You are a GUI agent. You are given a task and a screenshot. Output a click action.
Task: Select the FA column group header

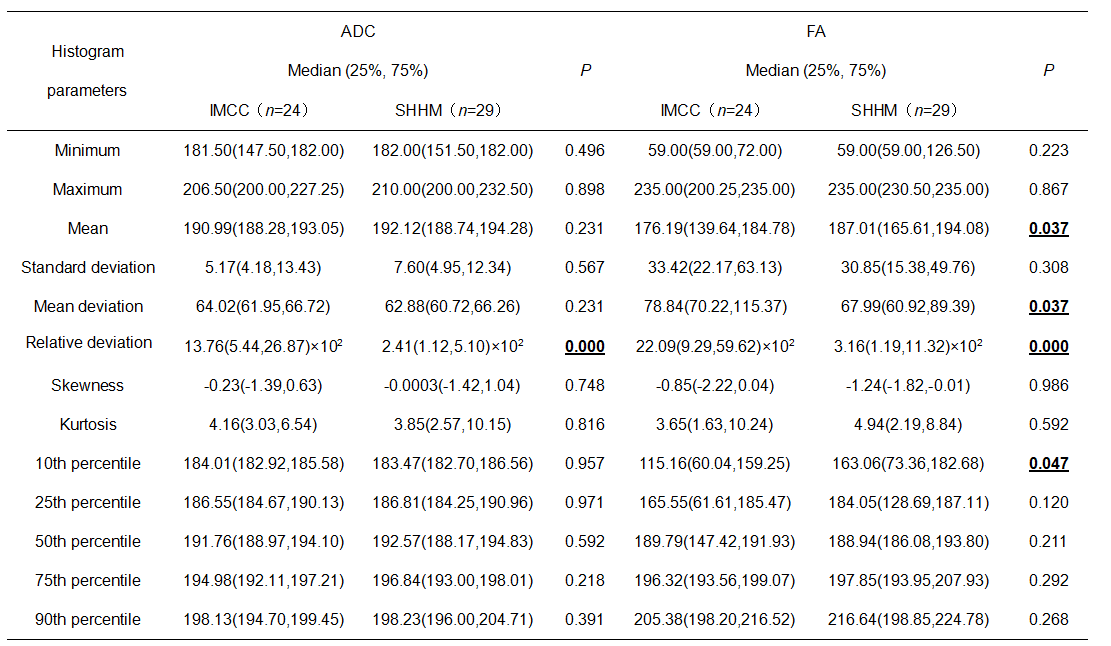pos(815,32)
